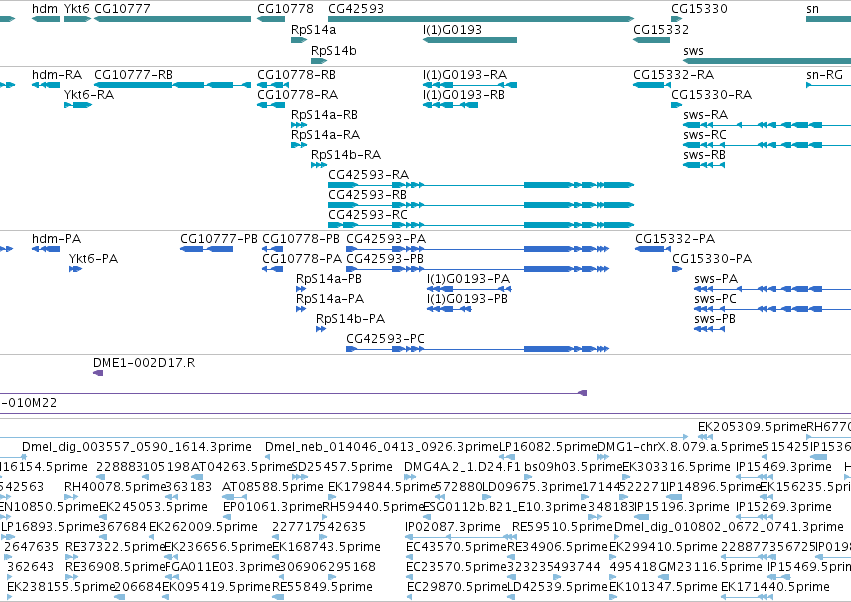Viewport: 851px width, 602px height.
Task: Open protein CG10778-PA
Action: point(302,258)
